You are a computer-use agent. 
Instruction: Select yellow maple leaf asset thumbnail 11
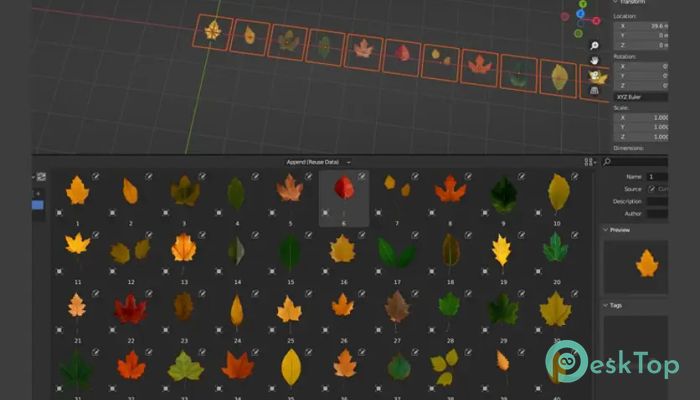pos(77,244)
